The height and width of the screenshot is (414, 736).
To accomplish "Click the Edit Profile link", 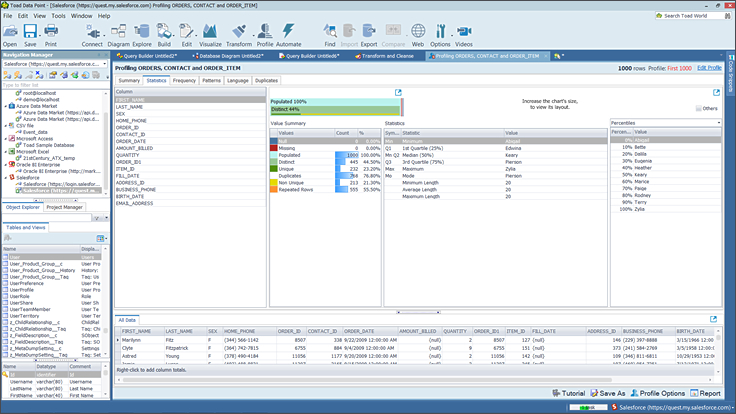I will pos(709,67).
